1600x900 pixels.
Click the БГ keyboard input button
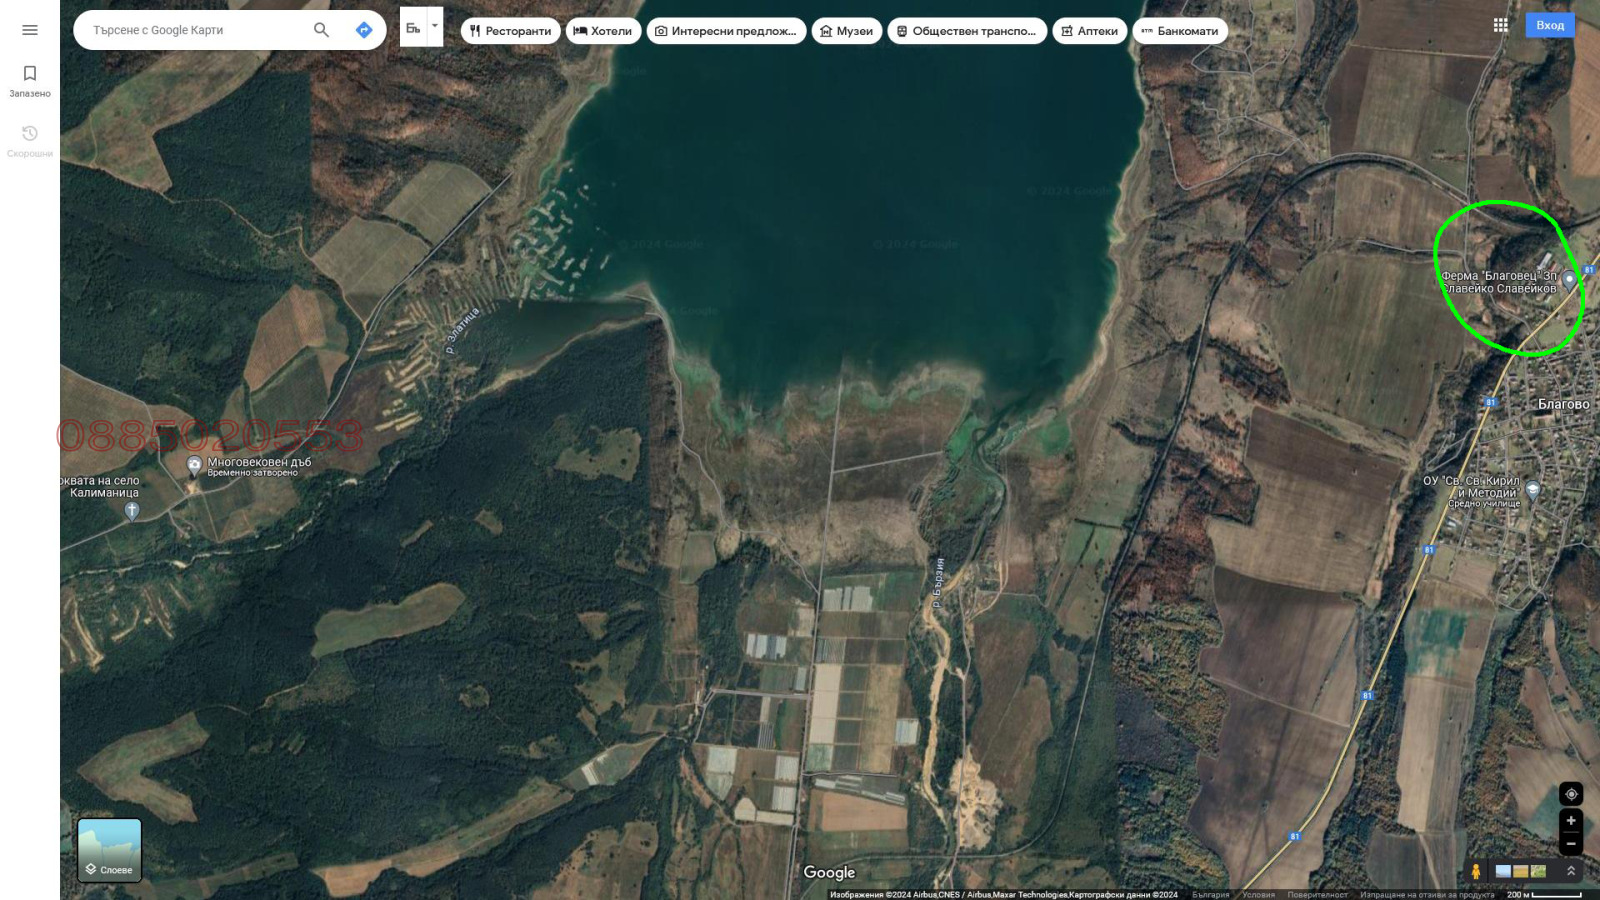click(413, 28)
